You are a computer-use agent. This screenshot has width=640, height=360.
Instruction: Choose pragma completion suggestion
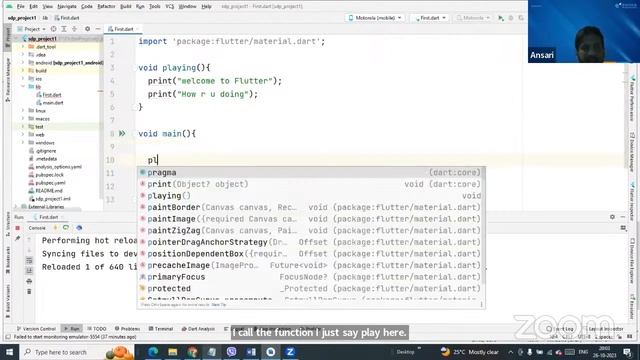click(x=311, y=173)
